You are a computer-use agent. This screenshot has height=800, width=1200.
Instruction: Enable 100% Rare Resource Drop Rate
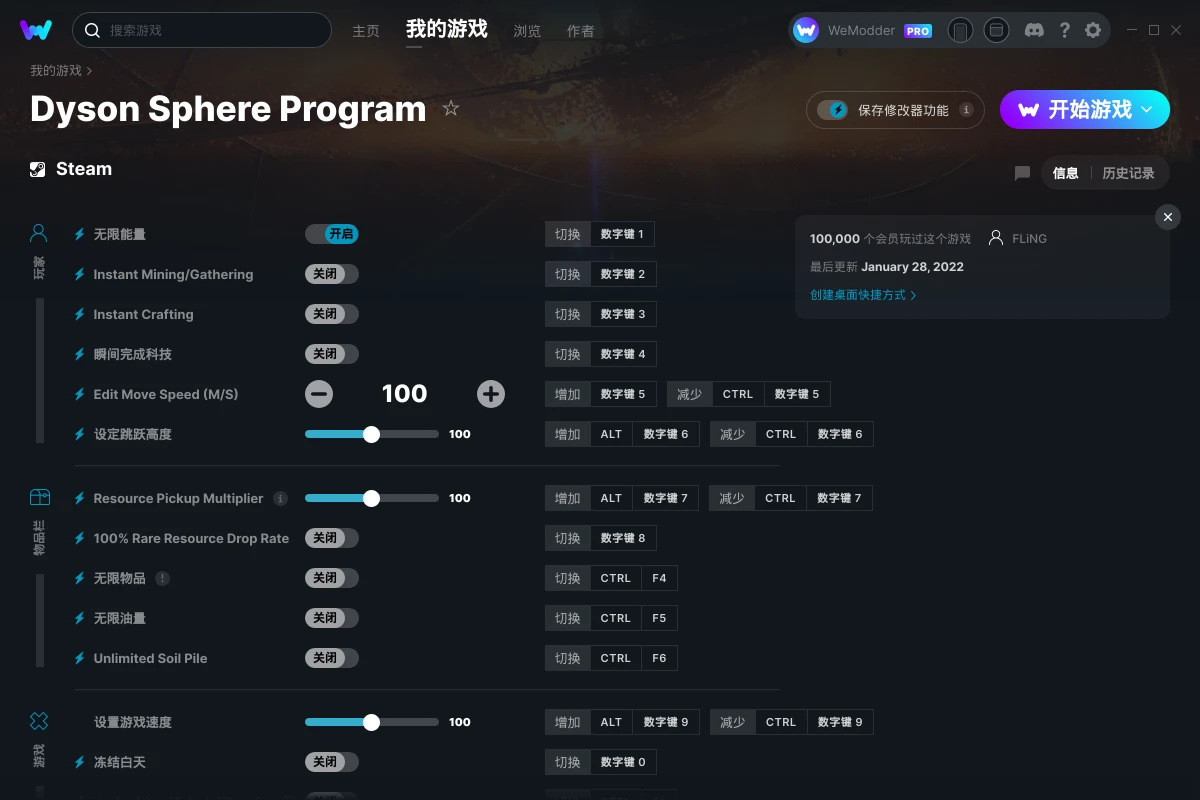(x=332, y=538)
